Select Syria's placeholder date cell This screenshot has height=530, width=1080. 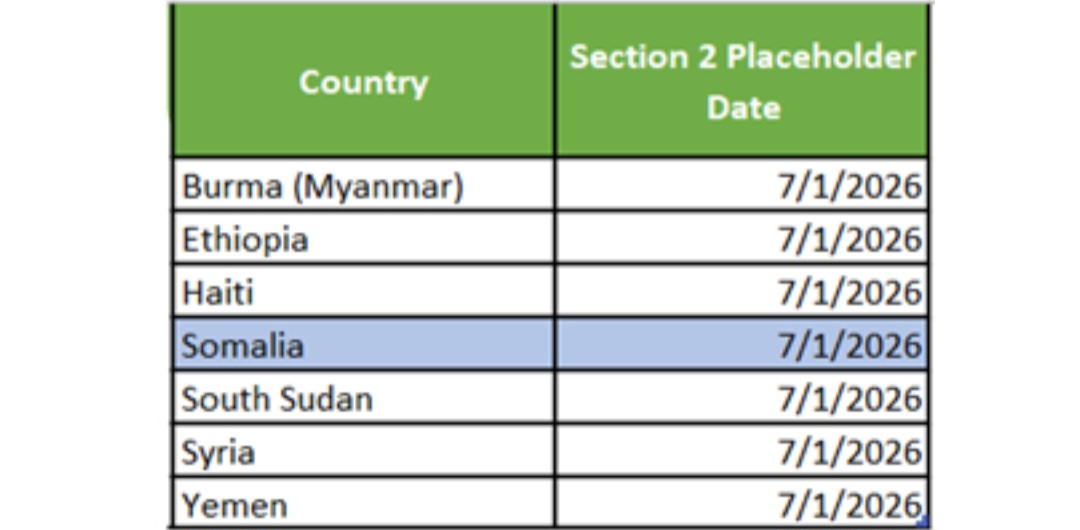(x=742, y=451)
